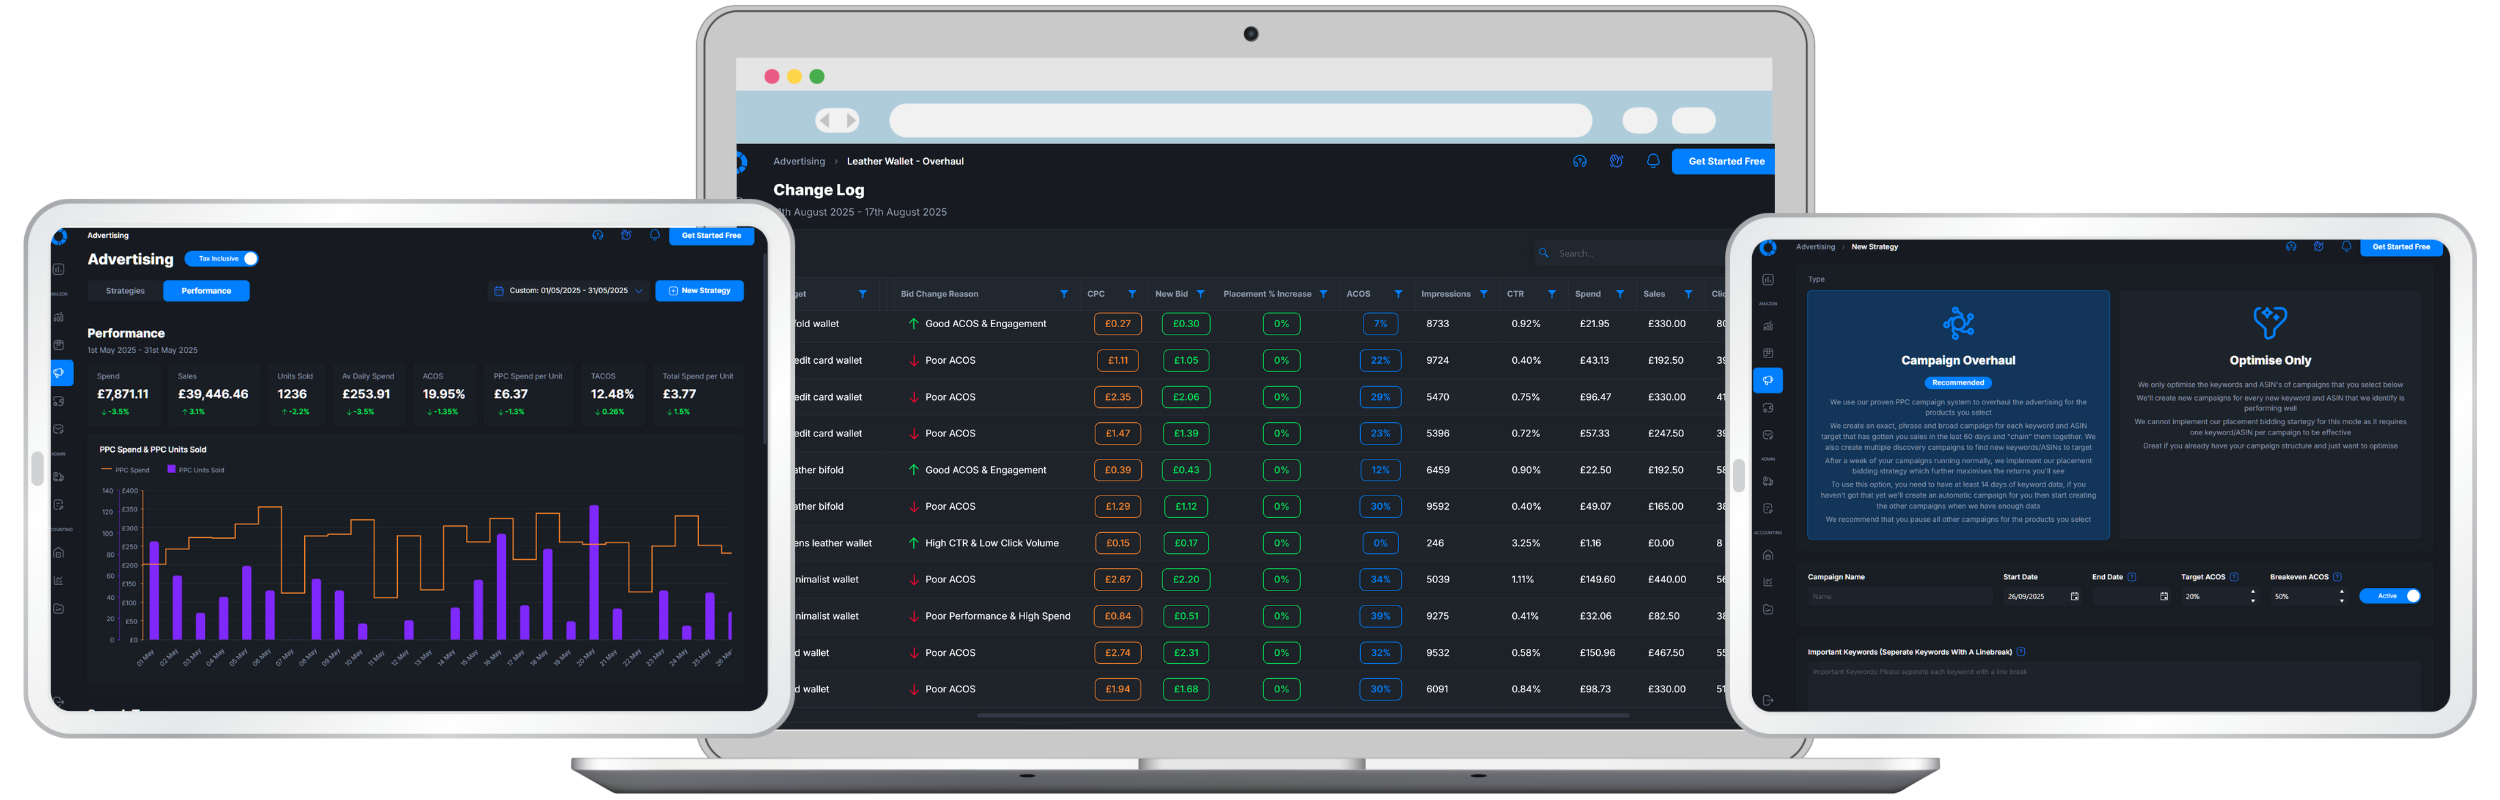Open headset support icon in Change Log header

point(1580,161)
